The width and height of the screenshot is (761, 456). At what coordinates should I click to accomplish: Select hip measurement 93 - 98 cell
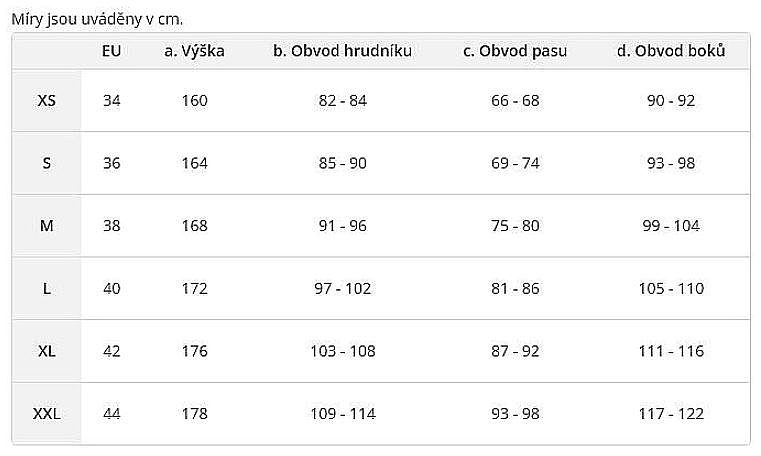[671, 163]
